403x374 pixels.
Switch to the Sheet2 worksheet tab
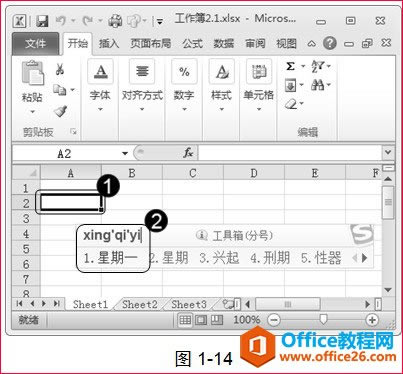(x=140, y=304)
